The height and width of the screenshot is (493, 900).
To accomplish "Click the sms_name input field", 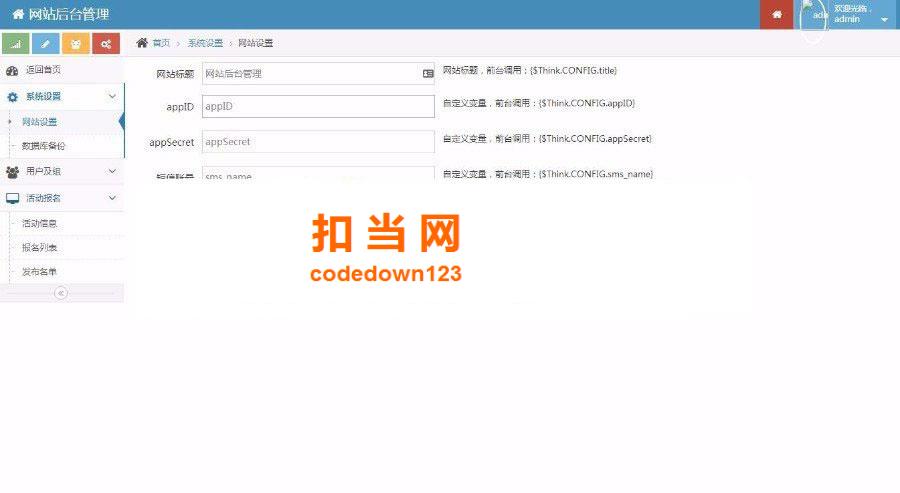I will pyautogui.click(x=318, y=174).
